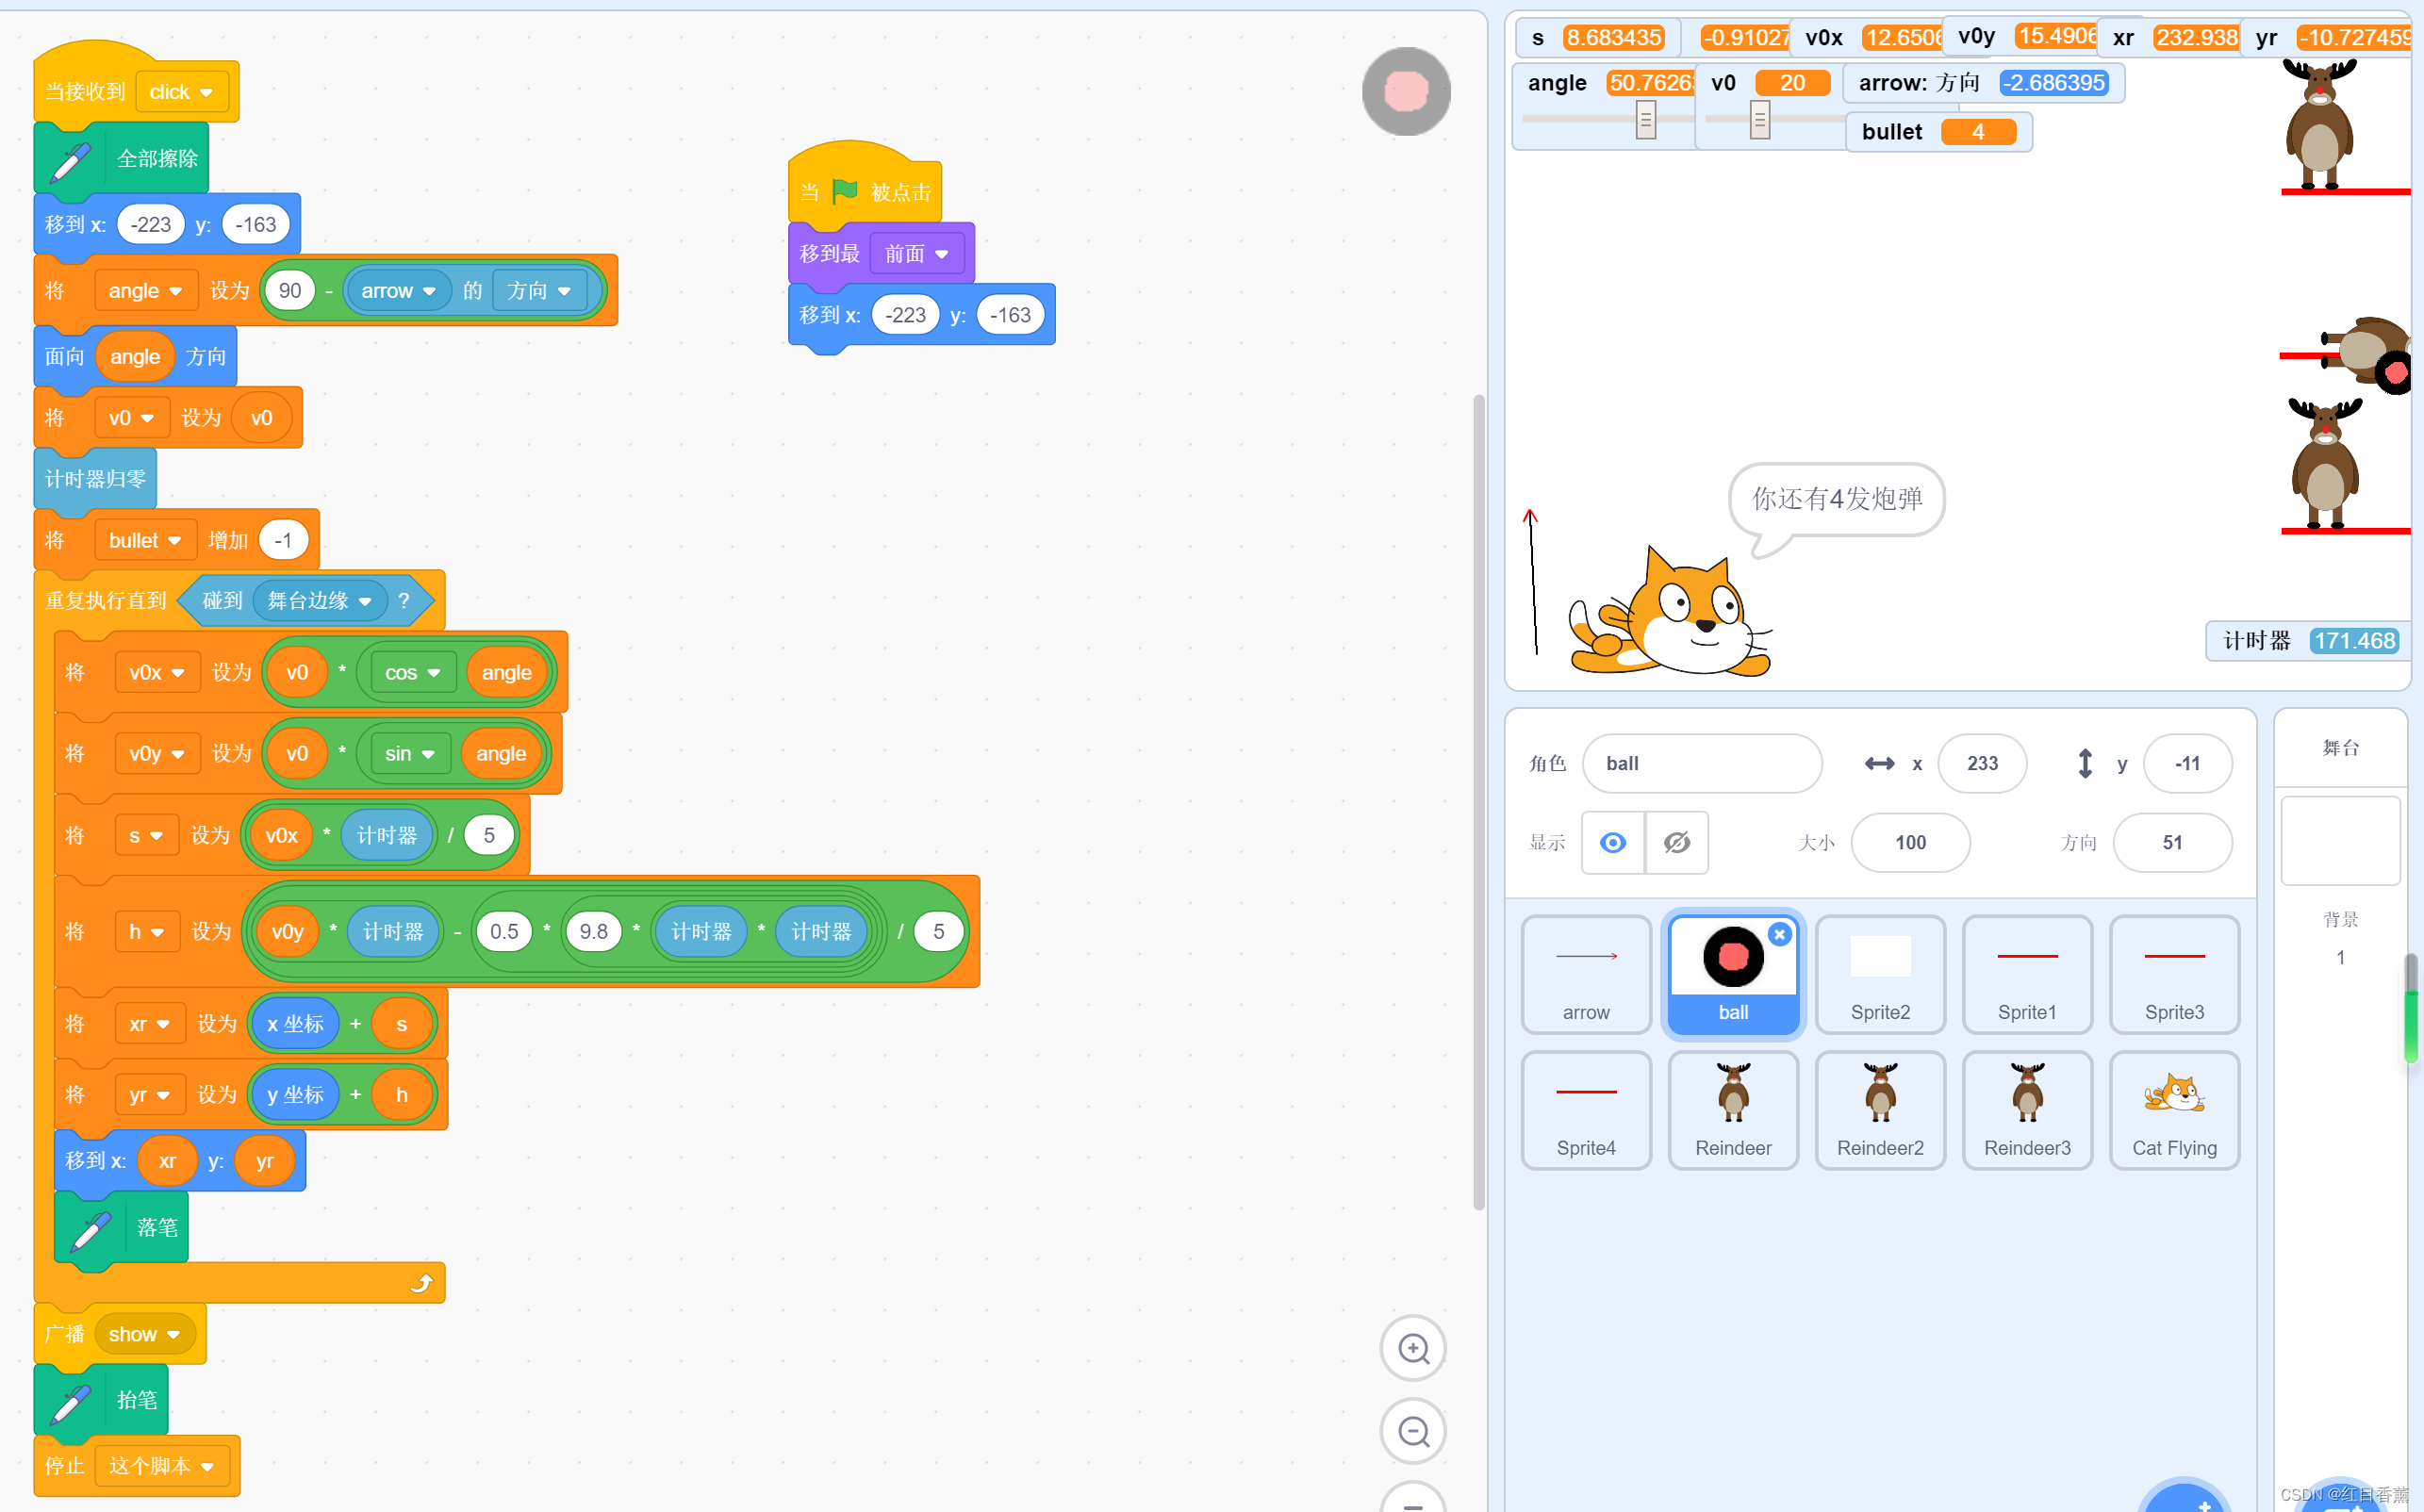This screenshot has height=1512, width=2424.
Task: Select the Reindeer2 sprite thumbnail
Action: [1879, 1109]
